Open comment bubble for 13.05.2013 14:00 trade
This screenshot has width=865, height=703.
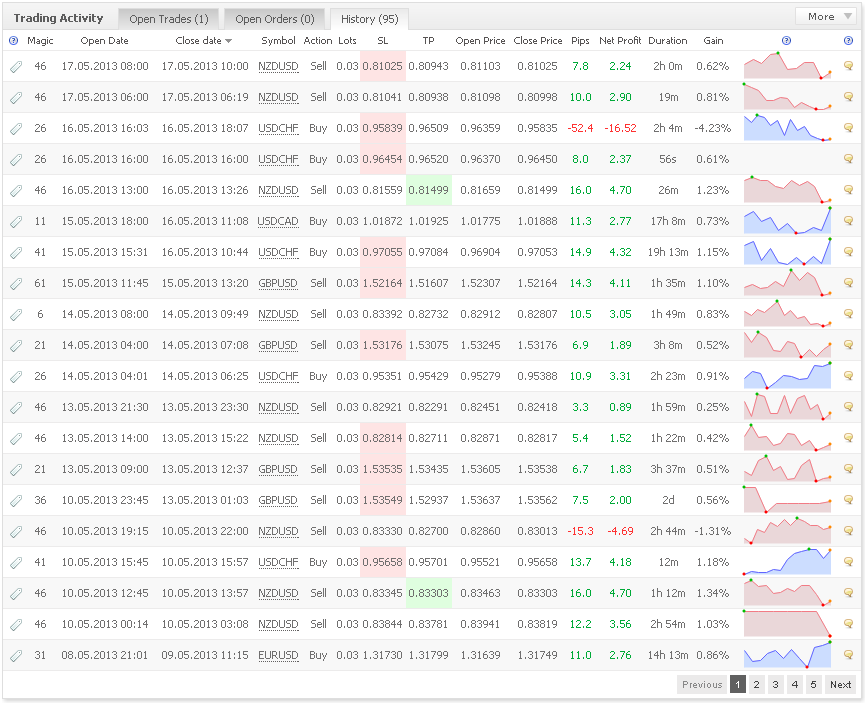click(848, 438)
